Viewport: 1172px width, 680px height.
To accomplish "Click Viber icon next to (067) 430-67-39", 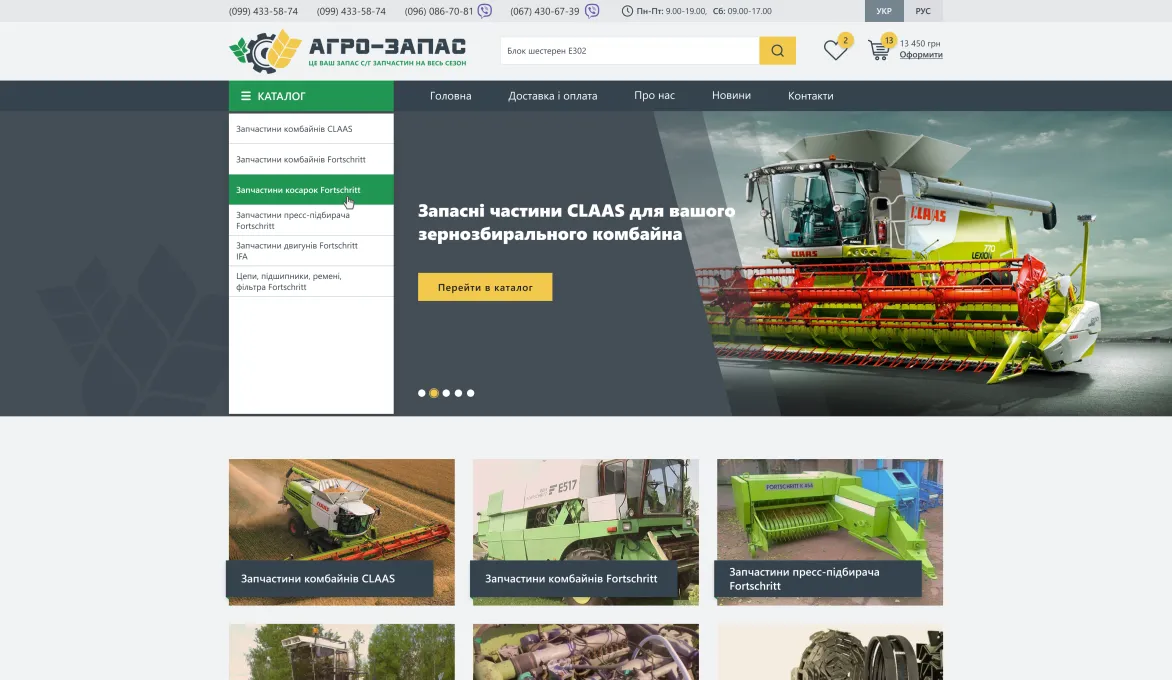I will point(592,10).
